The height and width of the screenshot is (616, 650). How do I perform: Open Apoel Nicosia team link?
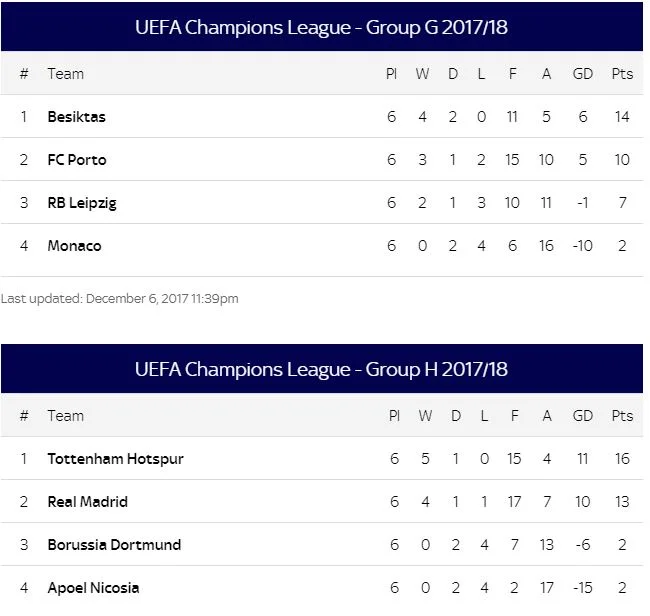pos(93,588)
